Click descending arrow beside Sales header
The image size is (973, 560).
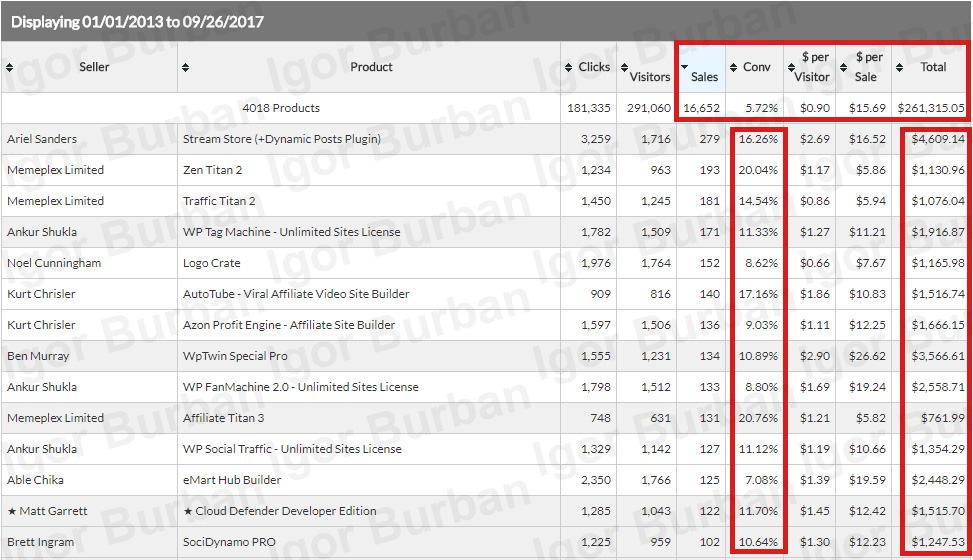tap(685, 67)
